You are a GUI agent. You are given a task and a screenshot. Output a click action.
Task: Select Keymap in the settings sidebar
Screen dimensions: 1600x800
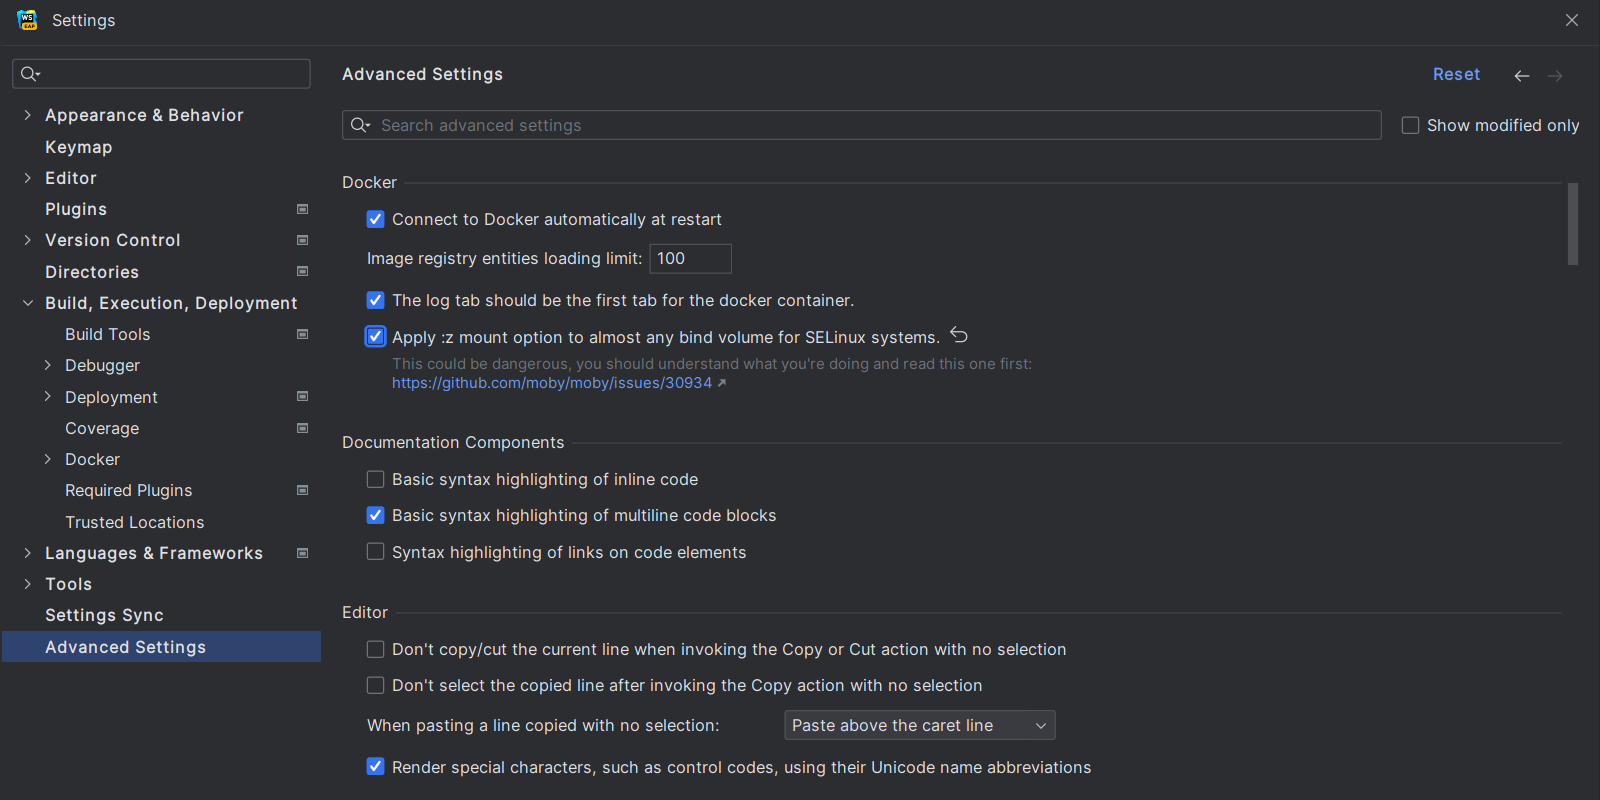tap(78, 147)
